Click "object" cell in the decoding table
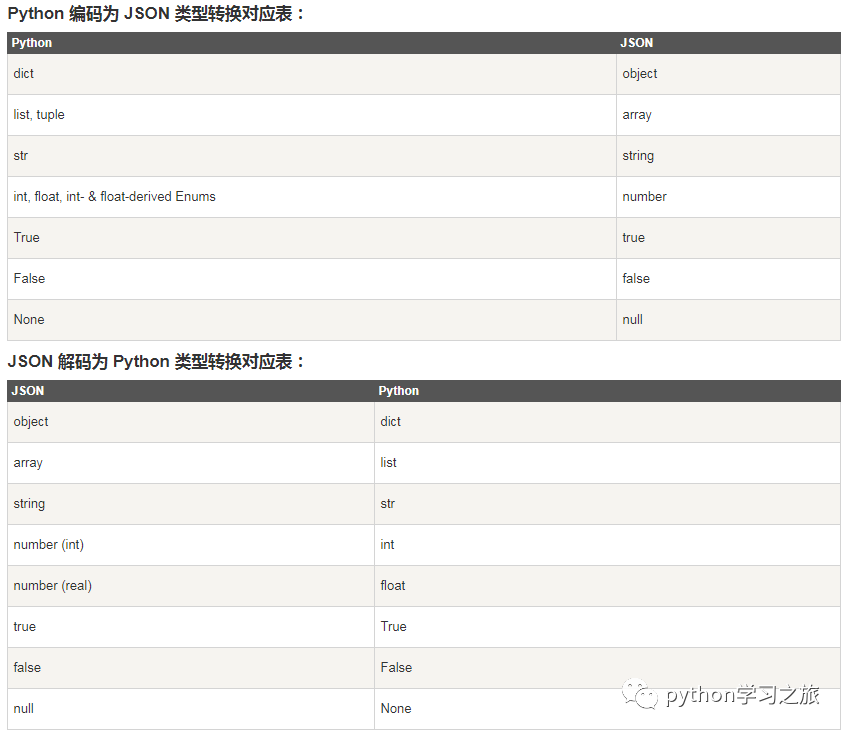The image size is (847, 734). click(191, 422)
